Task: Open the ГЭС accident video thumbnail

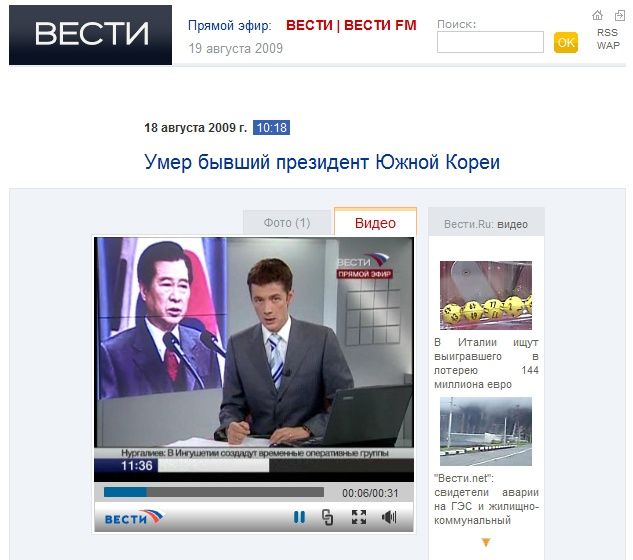Action: point(486,431)
